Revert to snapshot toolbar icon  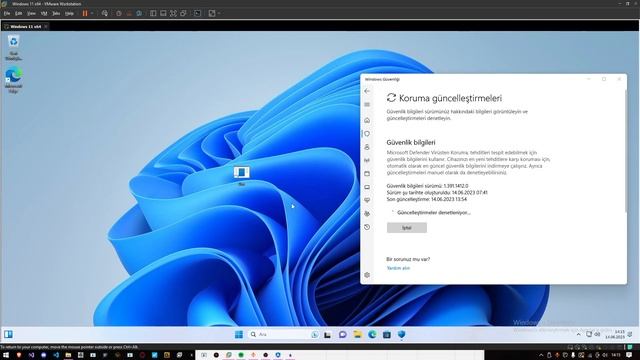(x=129, y=13)
